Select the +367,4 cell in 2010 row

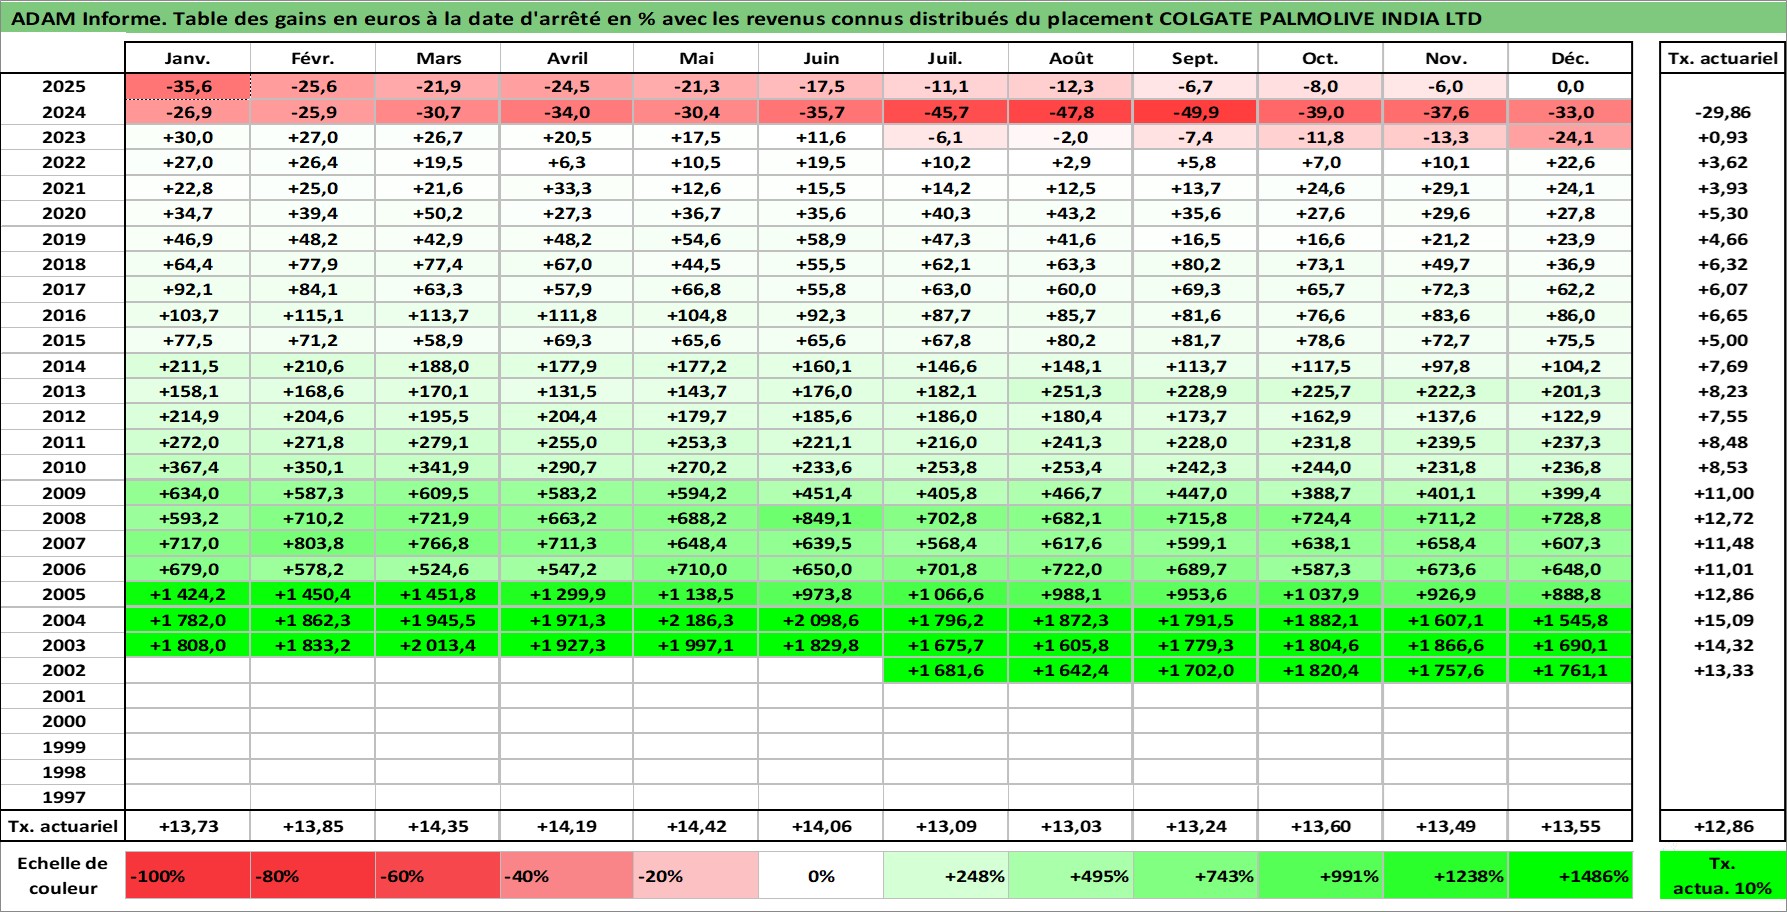[188, 467]
